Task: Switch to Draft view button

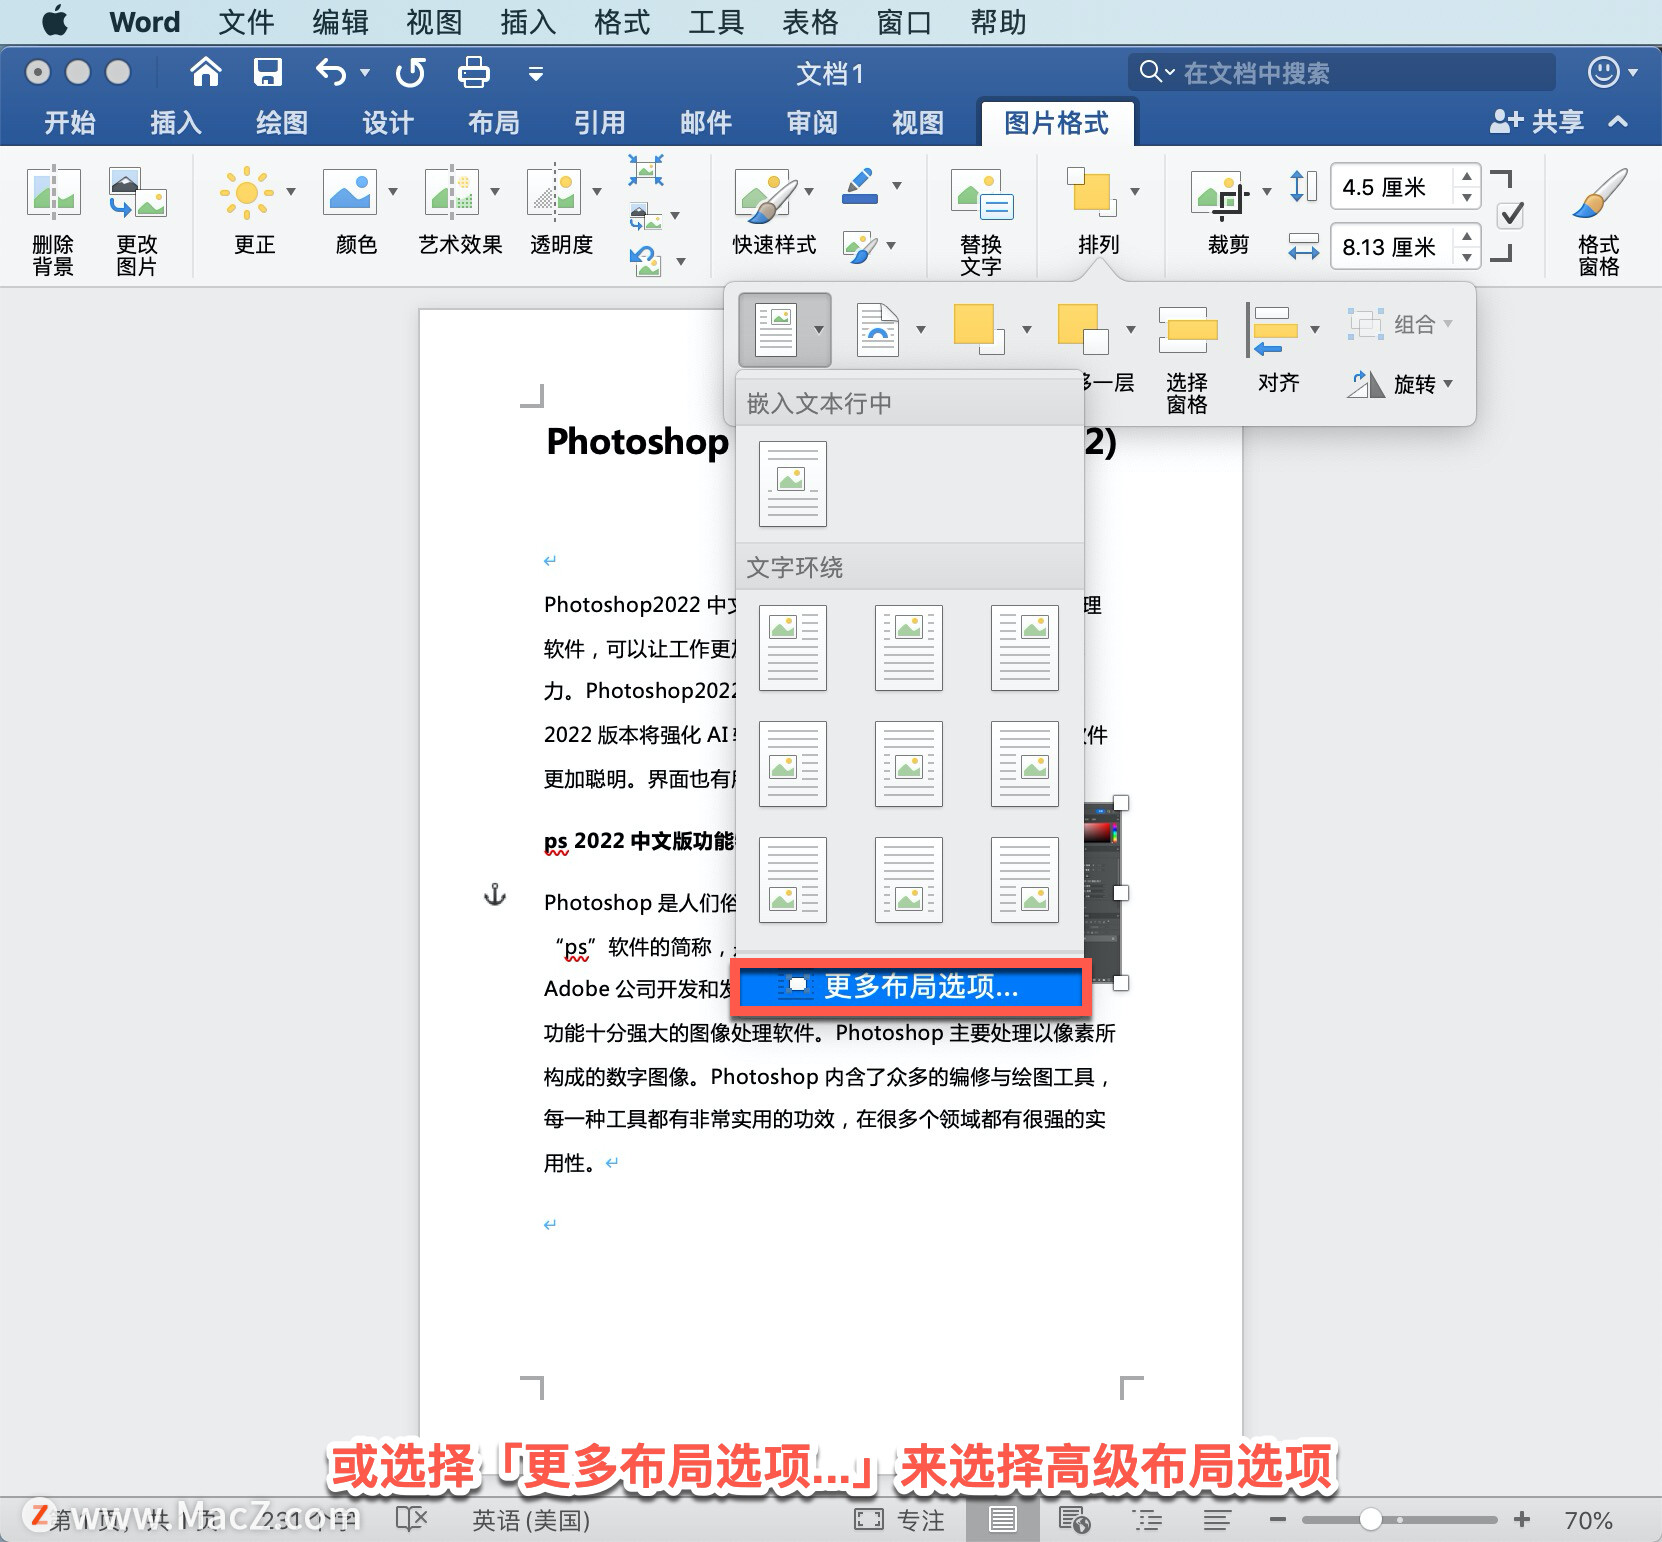Action: [x=1216, y=1520]
